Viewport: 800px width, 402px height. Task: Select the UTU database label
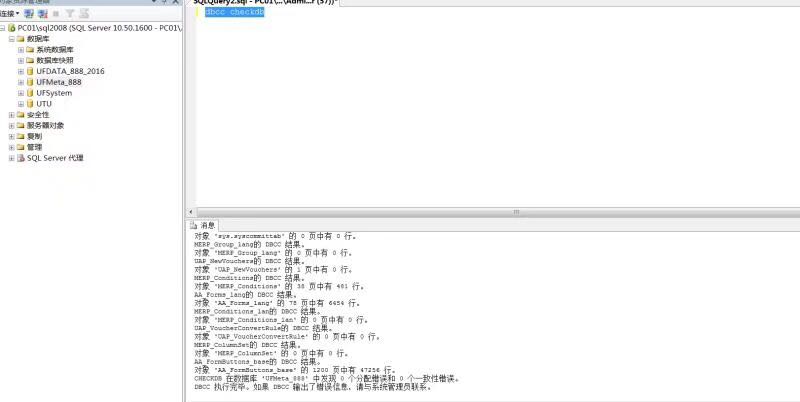[44, 104]
